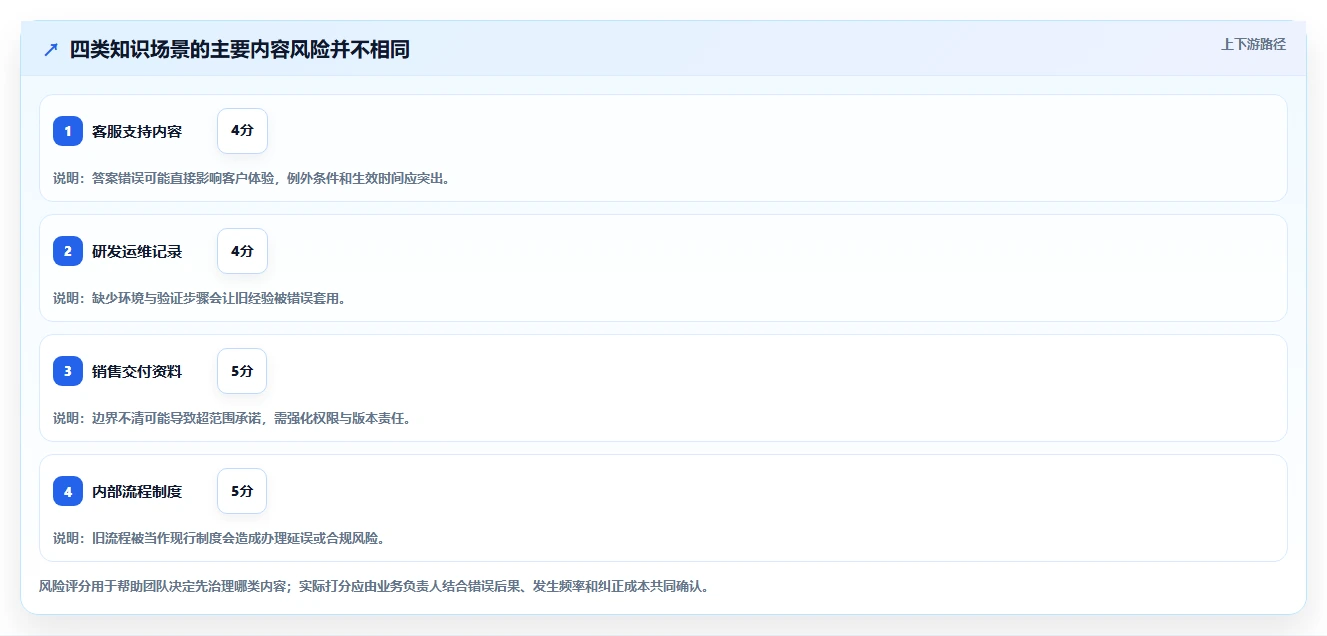Click the 上下游路径 label in the header
The height and width of the screenshot is (636, 1327).
pyautogui.click(x=1253, y=44)
